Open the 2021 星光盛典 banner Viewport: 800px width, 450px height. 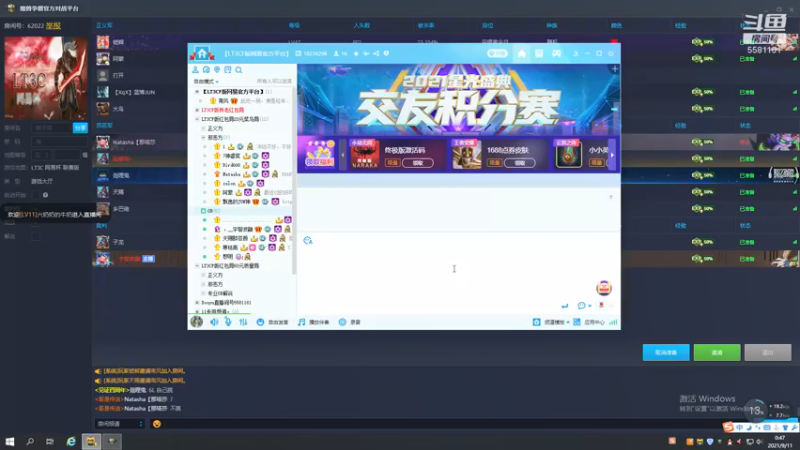(x=459, y=99)
